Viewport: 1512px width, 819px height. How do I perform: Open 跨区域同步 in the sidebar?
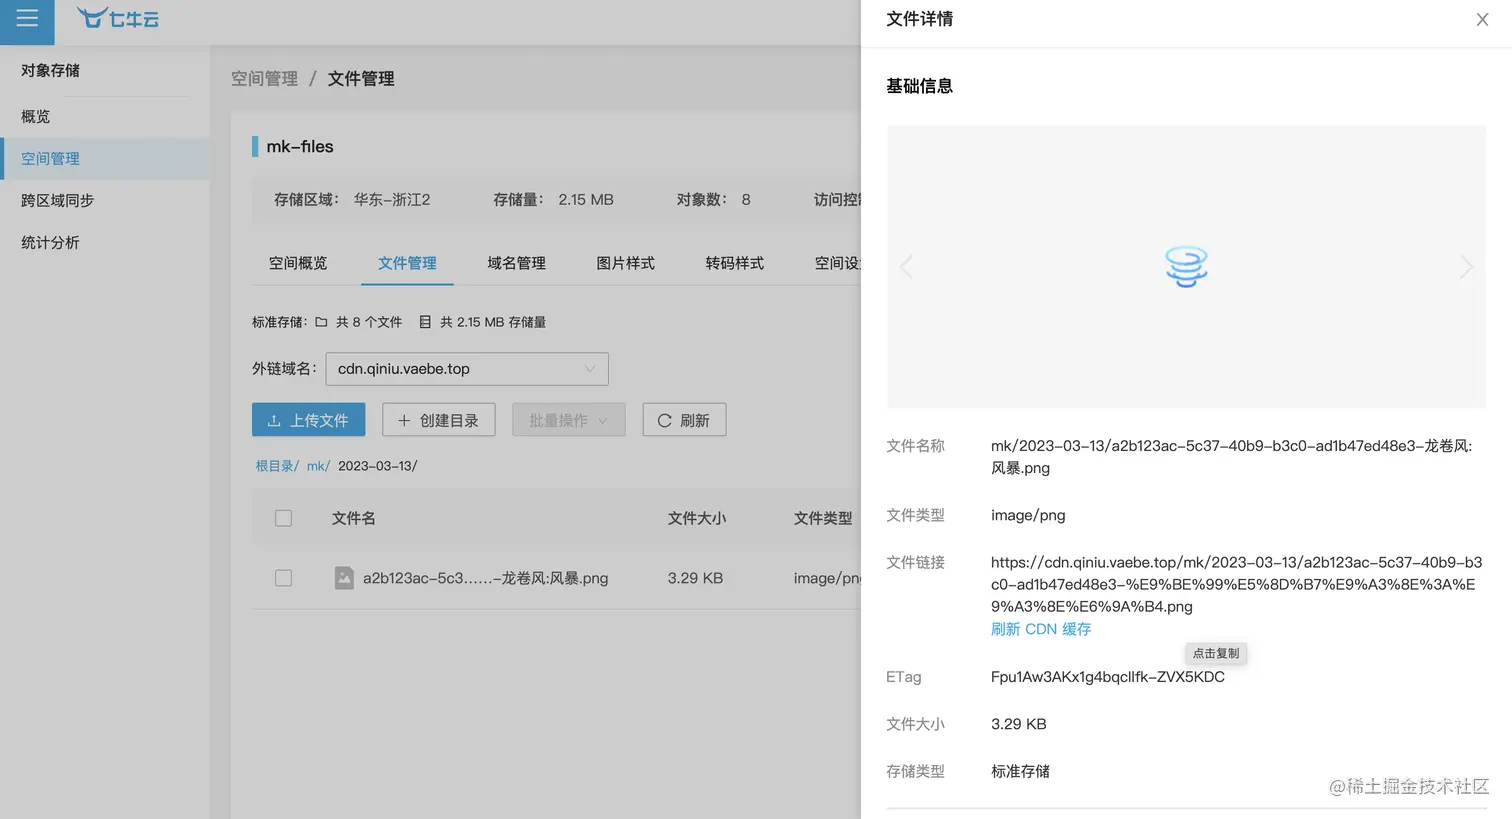tap(104, 201)
